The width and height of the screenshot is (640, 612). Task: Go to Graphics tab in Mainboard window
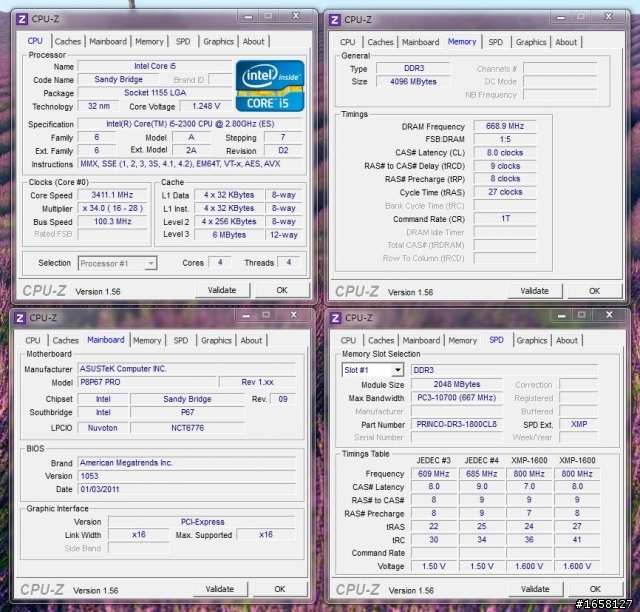pos(216,340)
